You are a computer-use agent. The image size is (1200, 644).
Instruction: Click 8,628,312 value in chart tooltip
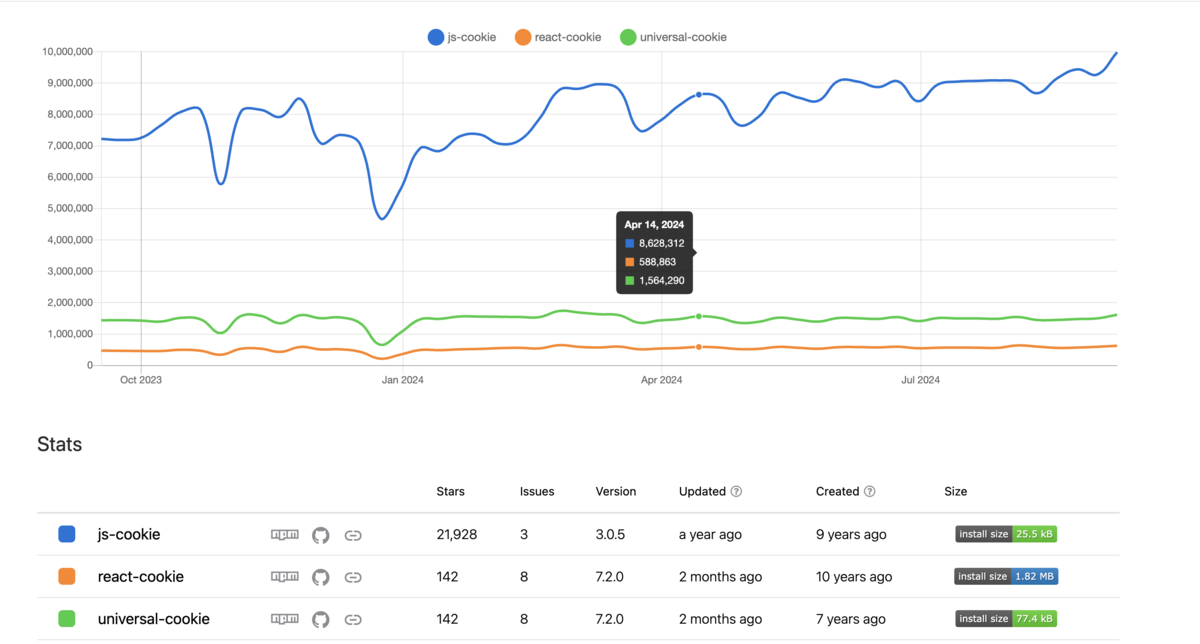661,243
